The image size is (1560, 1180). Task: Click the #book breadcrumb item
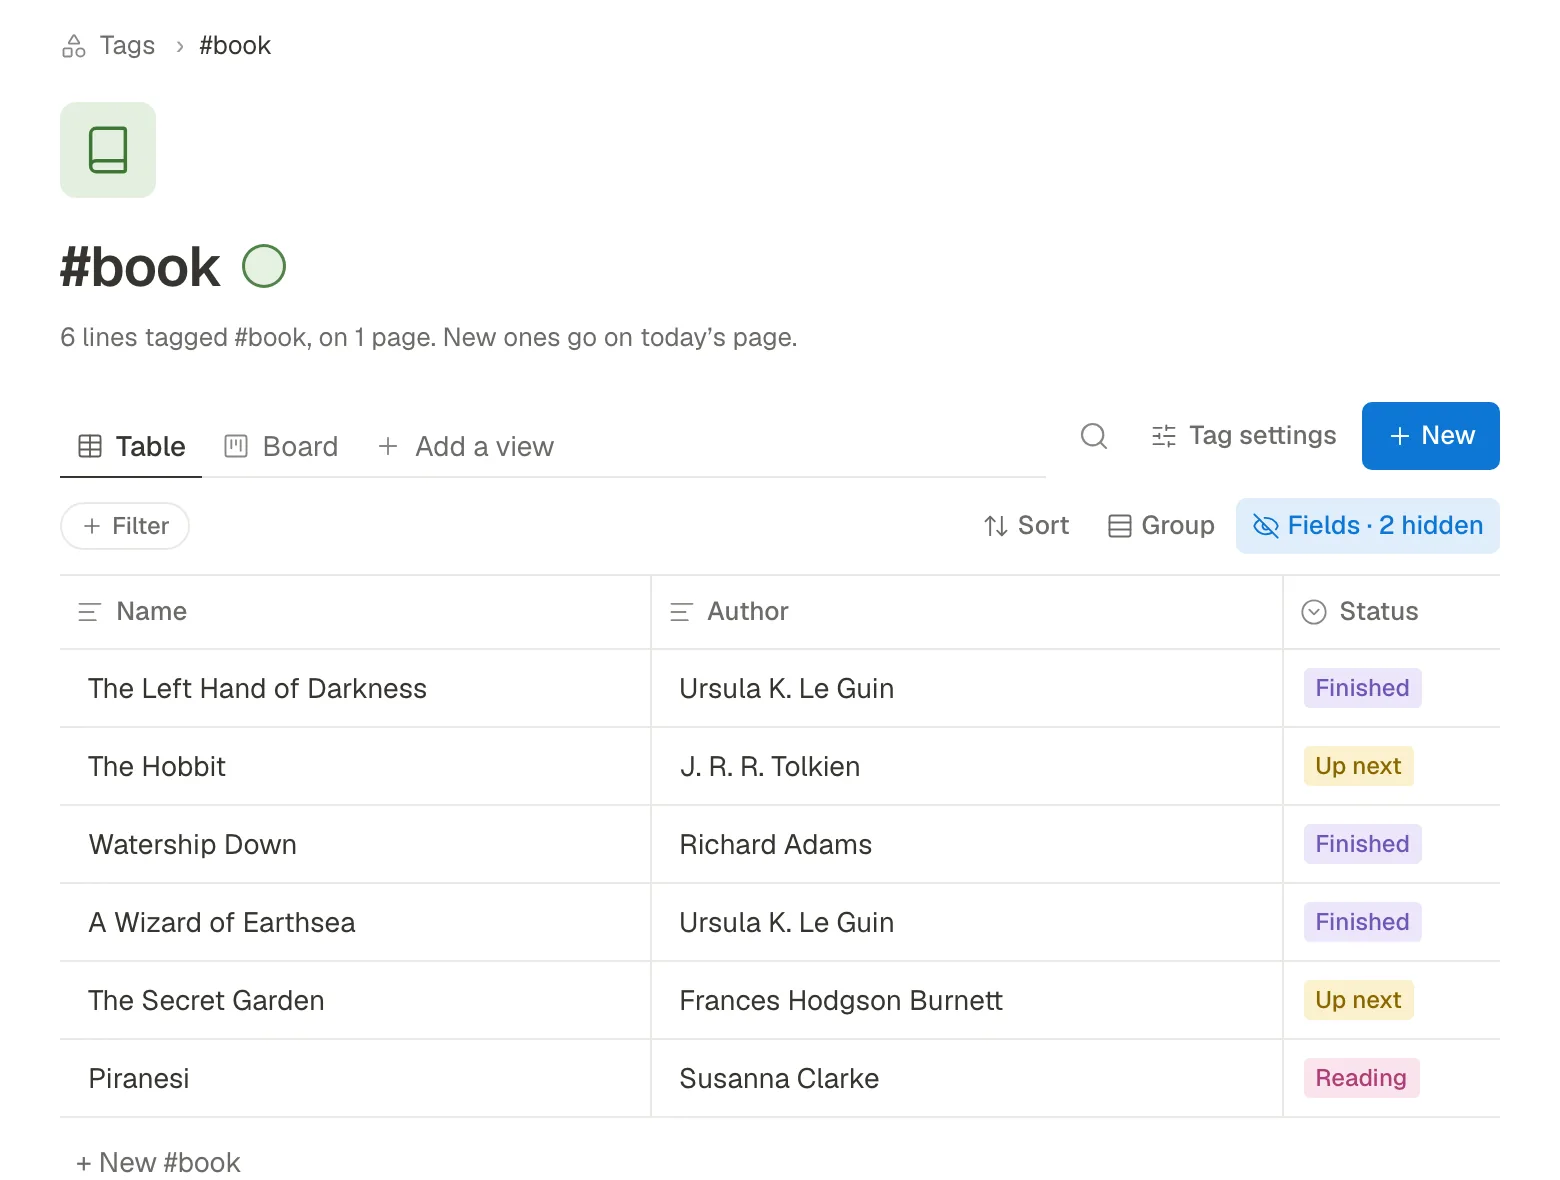(x=235, y=46)
